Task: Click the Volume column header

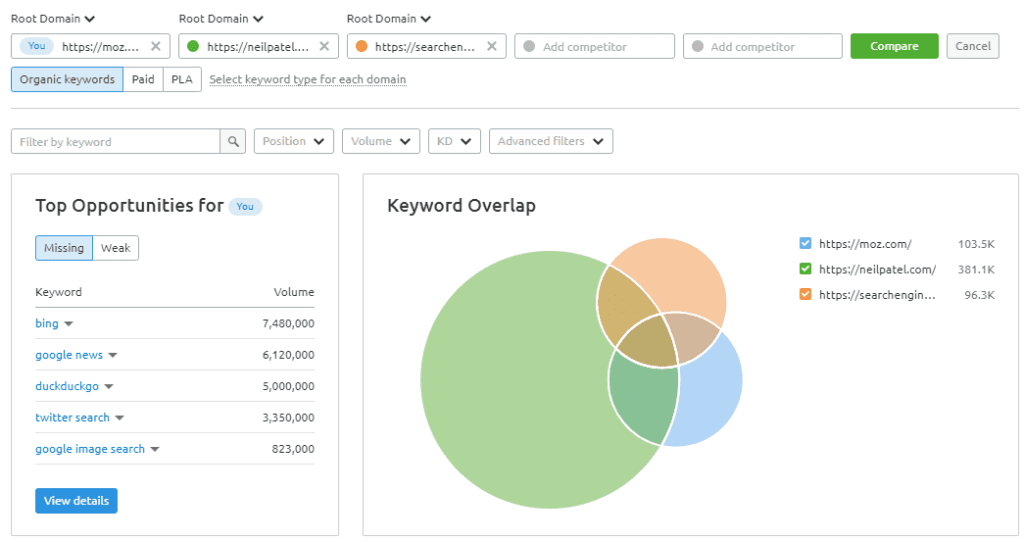Action: (x=294, y=292)
